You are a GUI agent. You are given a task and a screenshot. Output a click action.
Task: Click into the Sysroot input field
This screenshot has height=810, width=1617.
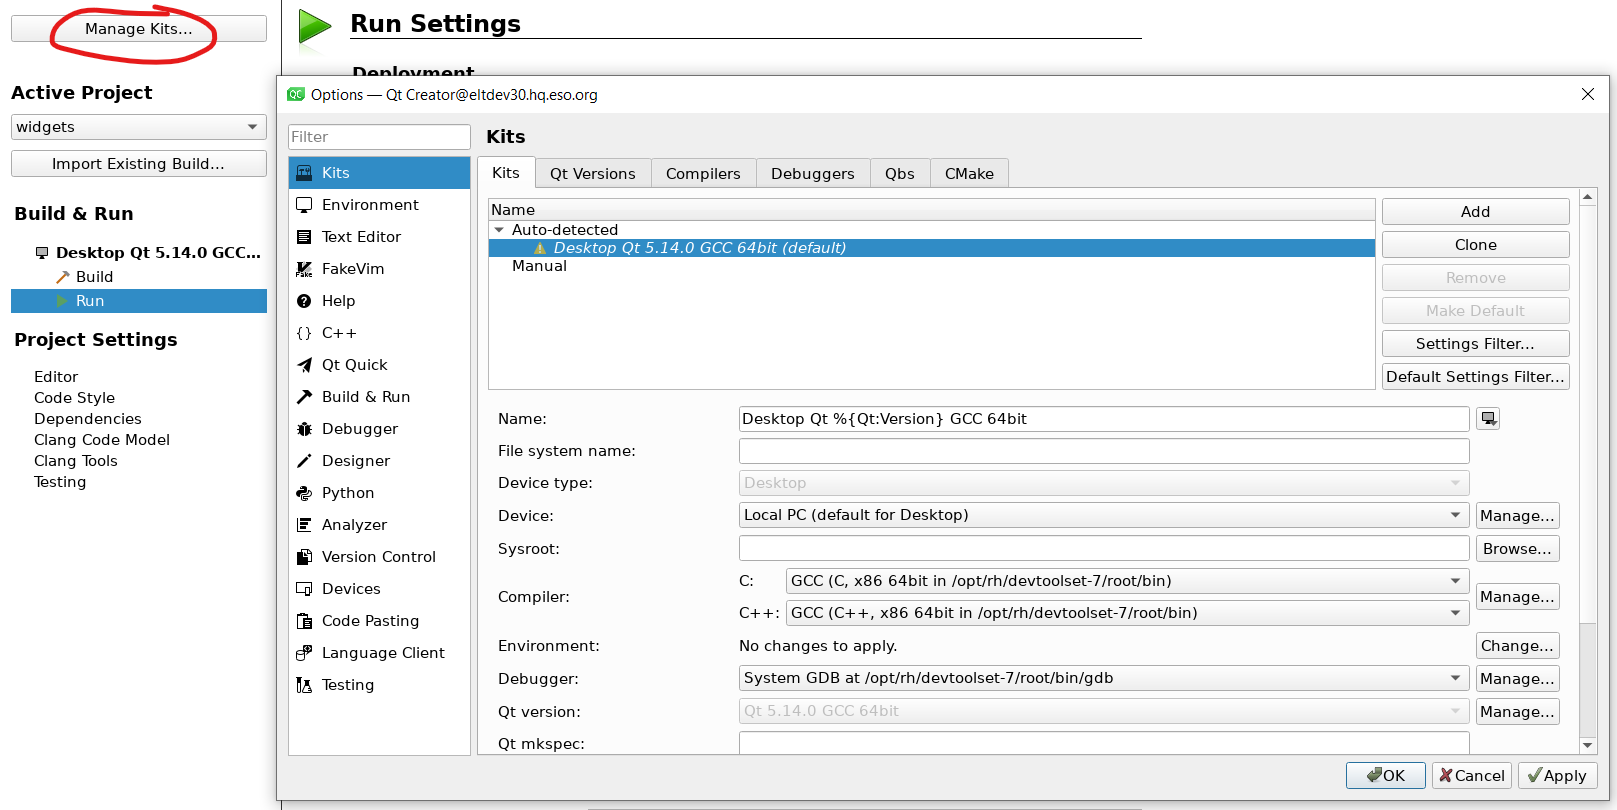click(1103, 548)
